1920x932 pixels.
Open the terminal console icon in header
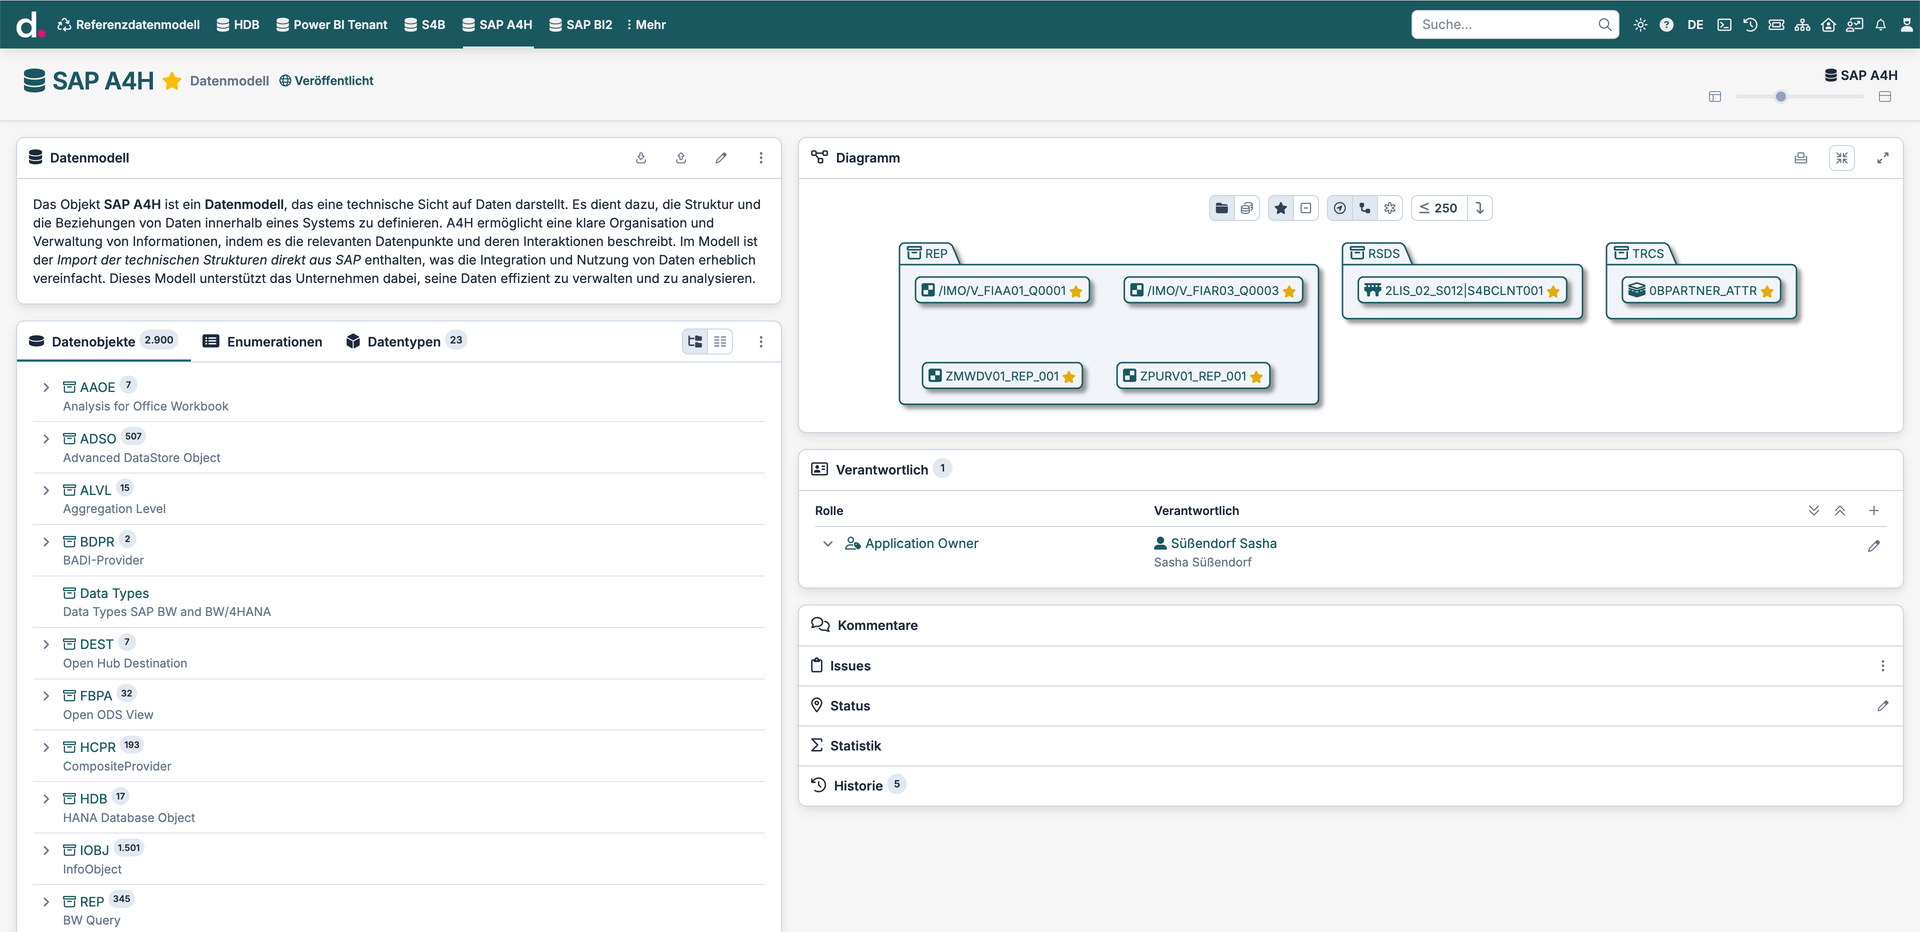pyautogui.click(x=1724, y=25)
